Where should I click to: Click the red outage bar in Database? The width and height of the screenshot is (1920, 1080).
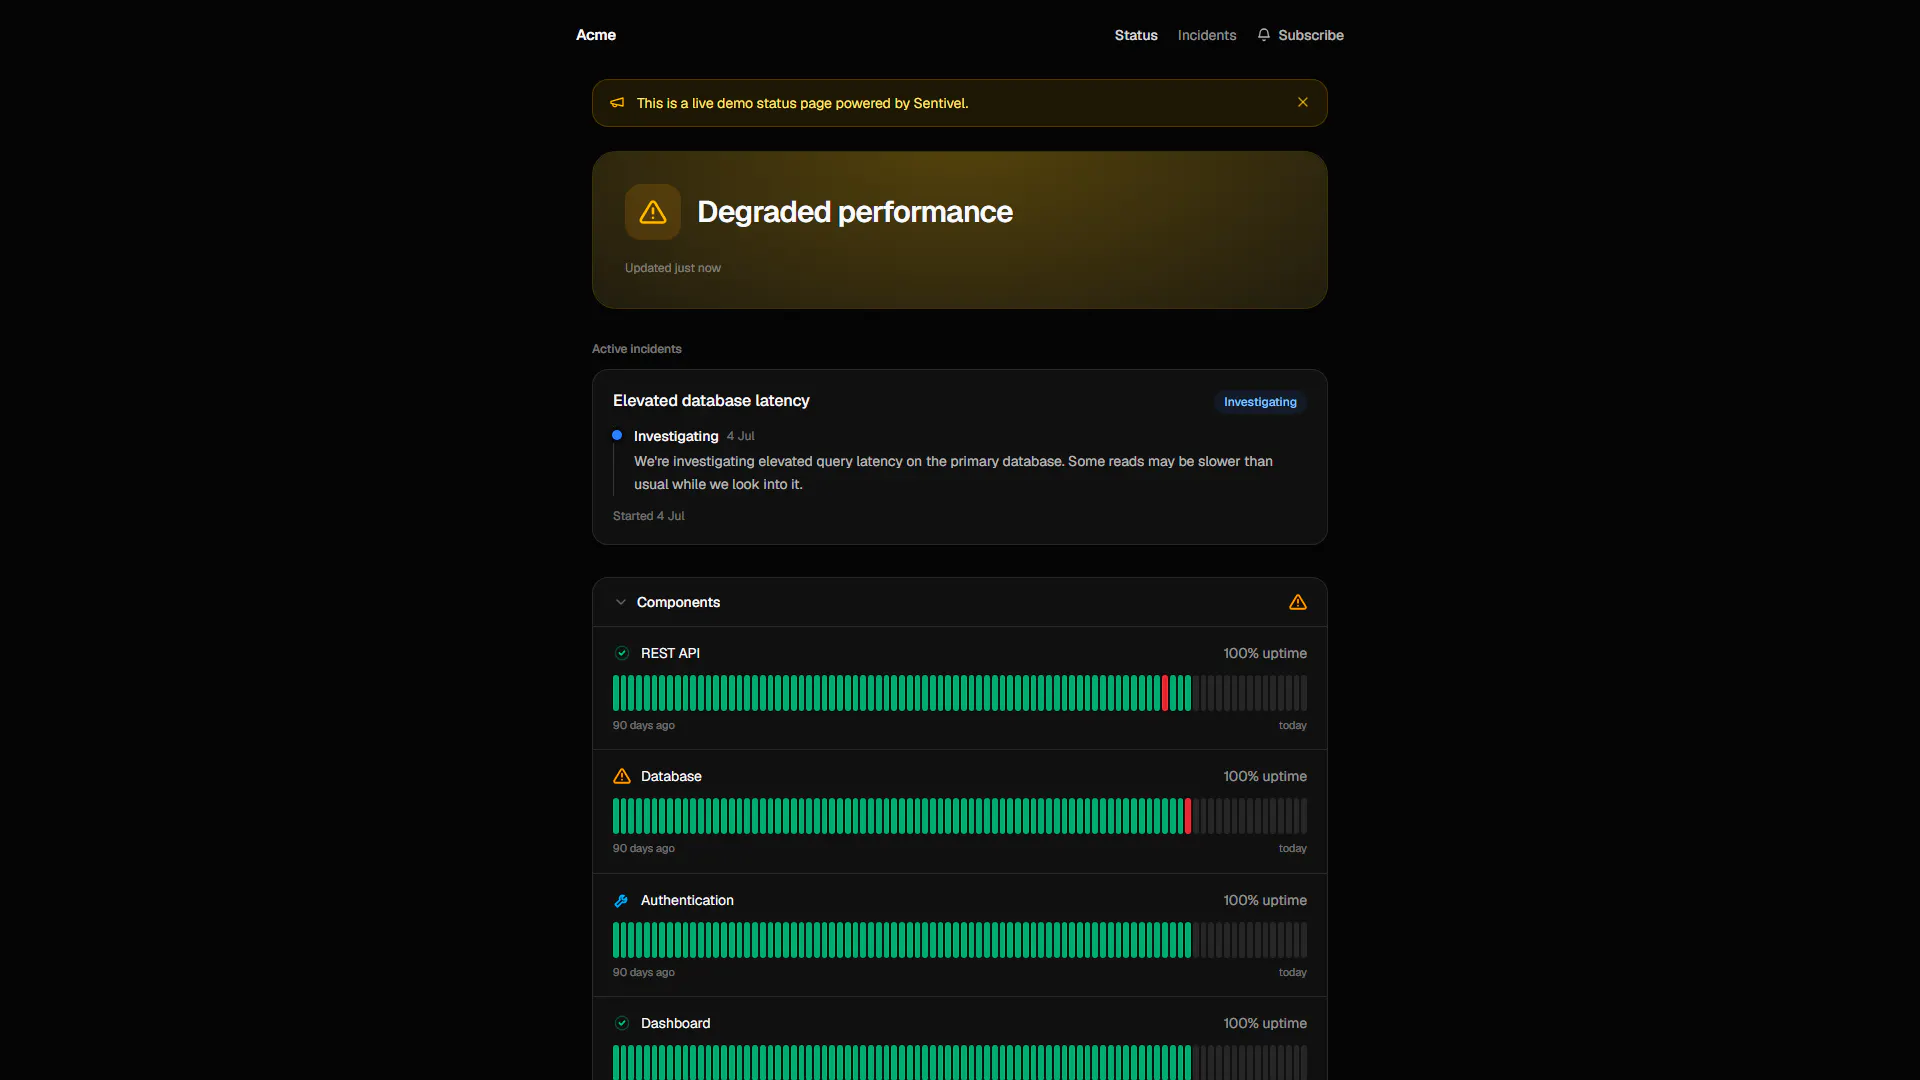pyautogui.click(x=1188, y=816)
